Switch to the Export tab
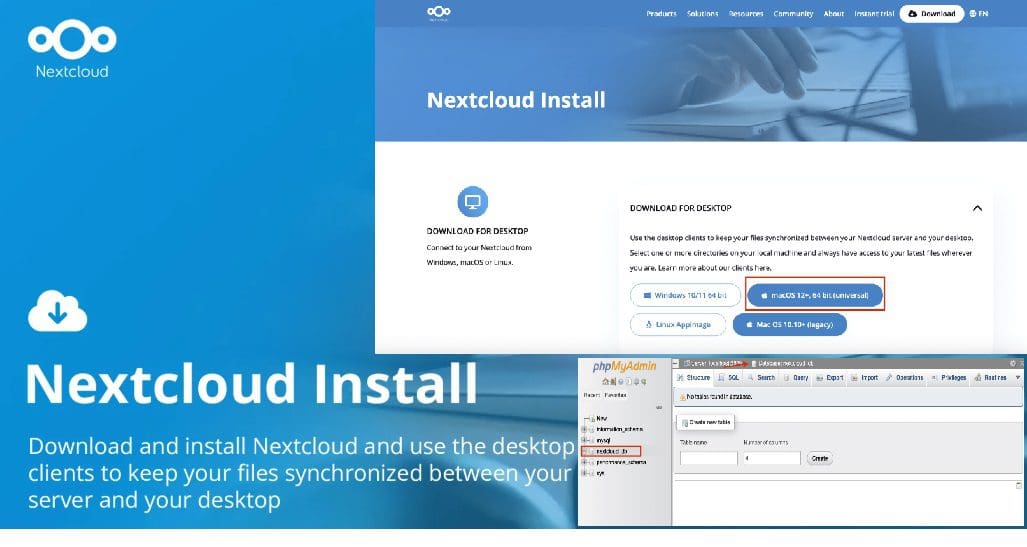This screenshot has height=547, width=1027. click(x=829, y=378)
